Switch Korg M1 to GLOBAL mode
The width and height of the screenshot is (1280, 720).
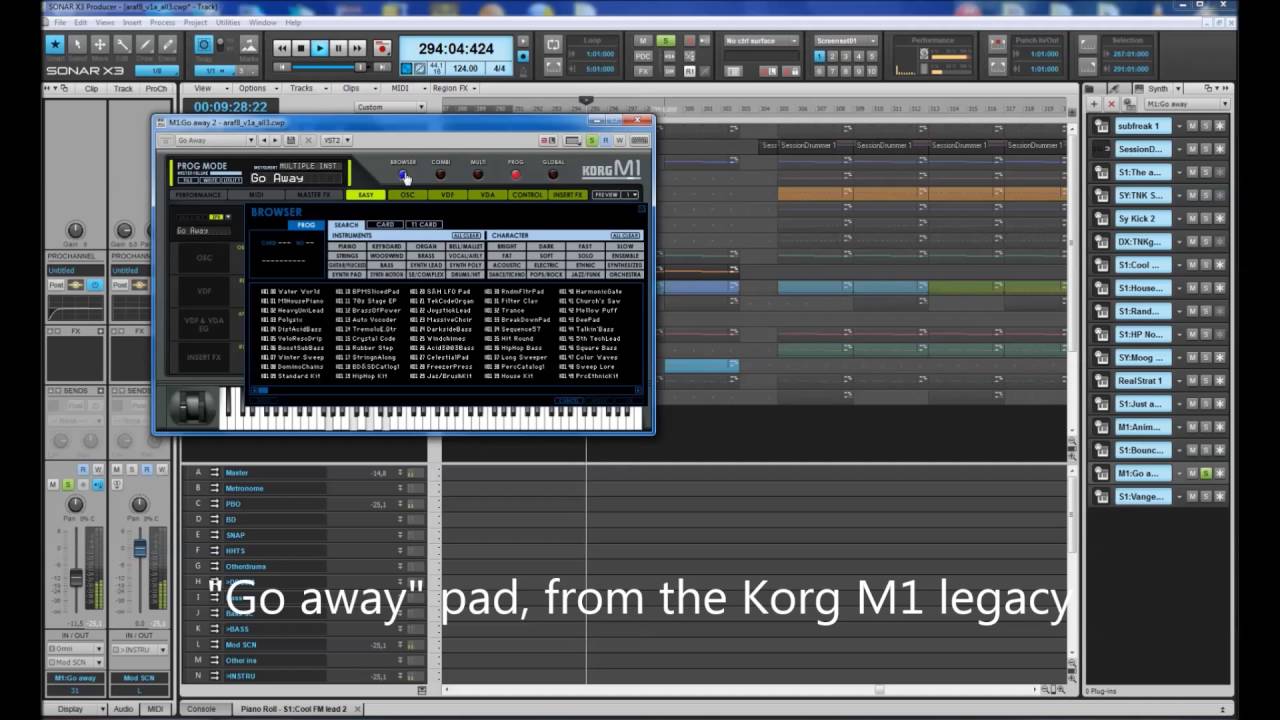553,174
